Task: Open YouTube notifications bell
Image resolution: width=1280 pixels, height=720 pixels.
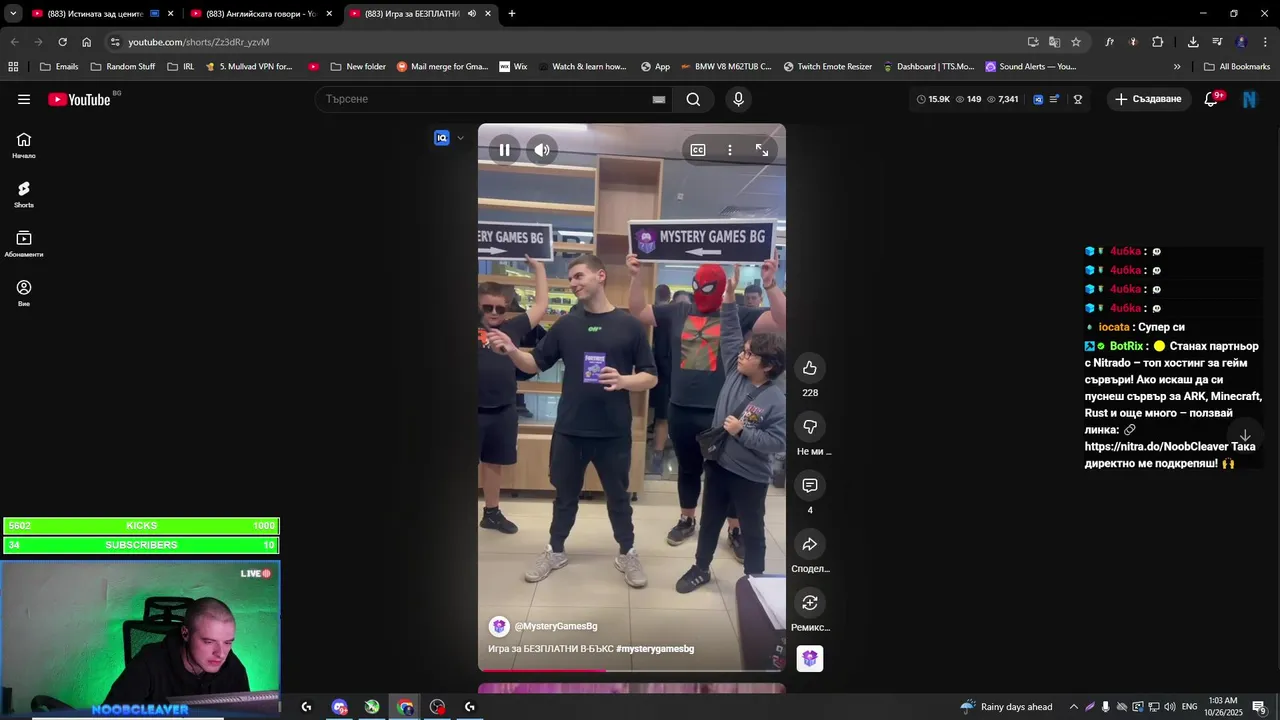Action: [1211, 99]
